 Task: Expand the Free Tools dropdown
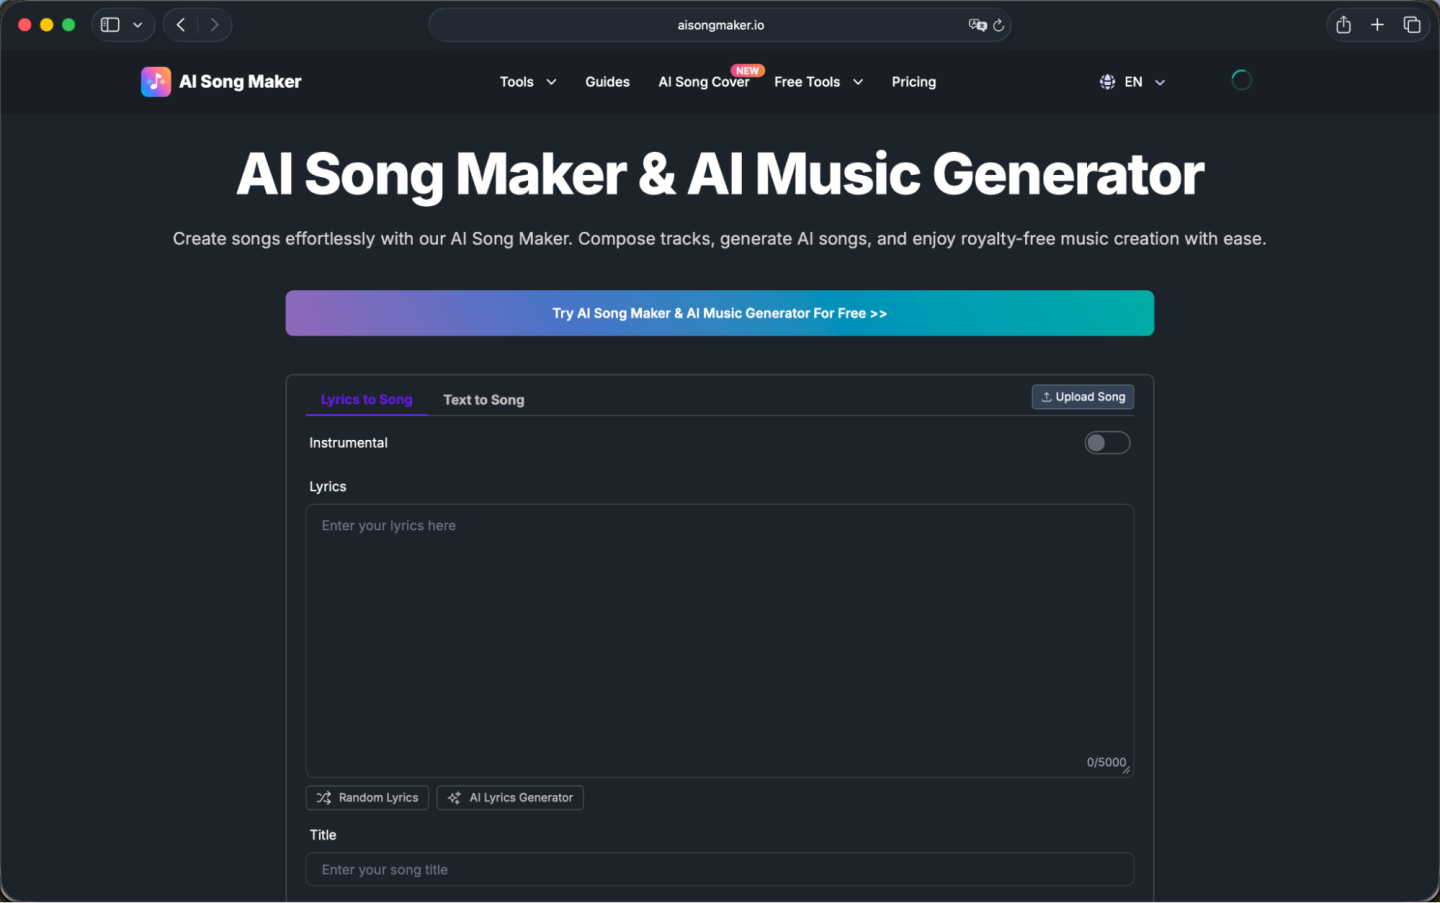[x=818, y=81]
